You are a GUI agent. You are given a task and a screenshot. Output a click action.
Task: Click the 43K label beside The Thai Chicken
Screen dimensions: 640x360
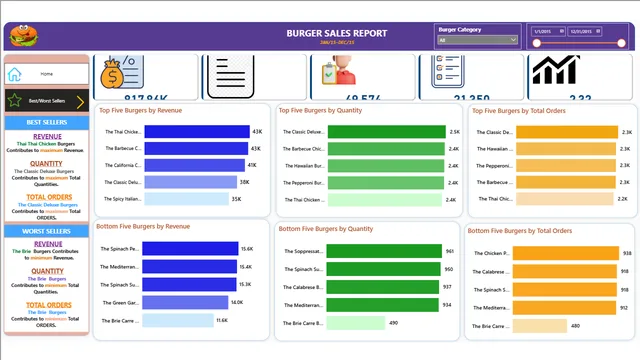pos(257,132)
